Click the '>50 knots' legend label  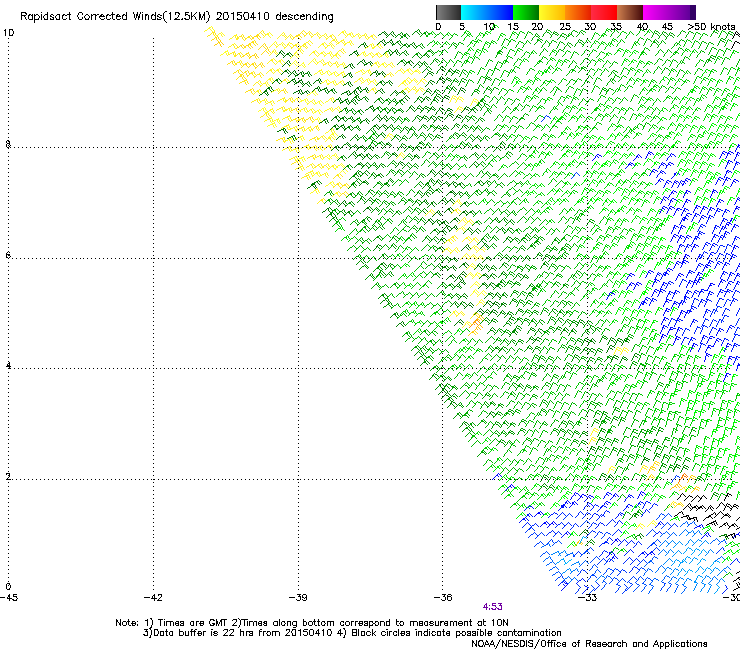pyautogui.click(x=711, y=27)
